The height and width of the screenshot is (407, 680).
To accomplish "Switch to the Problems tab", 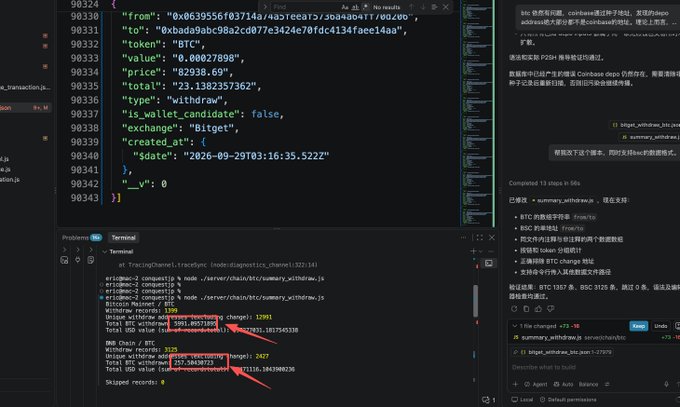I will [82, 237].
